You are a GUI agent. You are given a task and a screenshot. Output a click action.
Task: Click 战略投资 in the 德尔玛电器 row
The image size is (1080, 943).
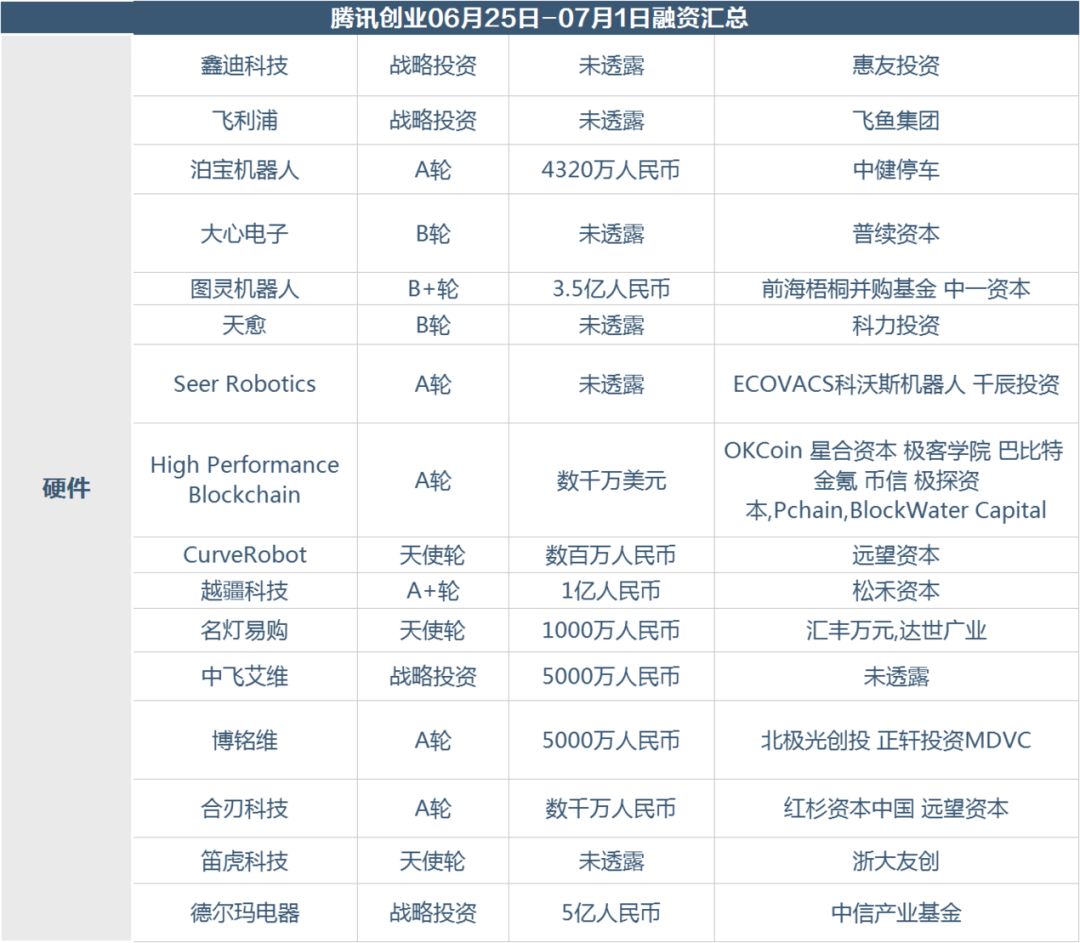click(x=433, y=913)
